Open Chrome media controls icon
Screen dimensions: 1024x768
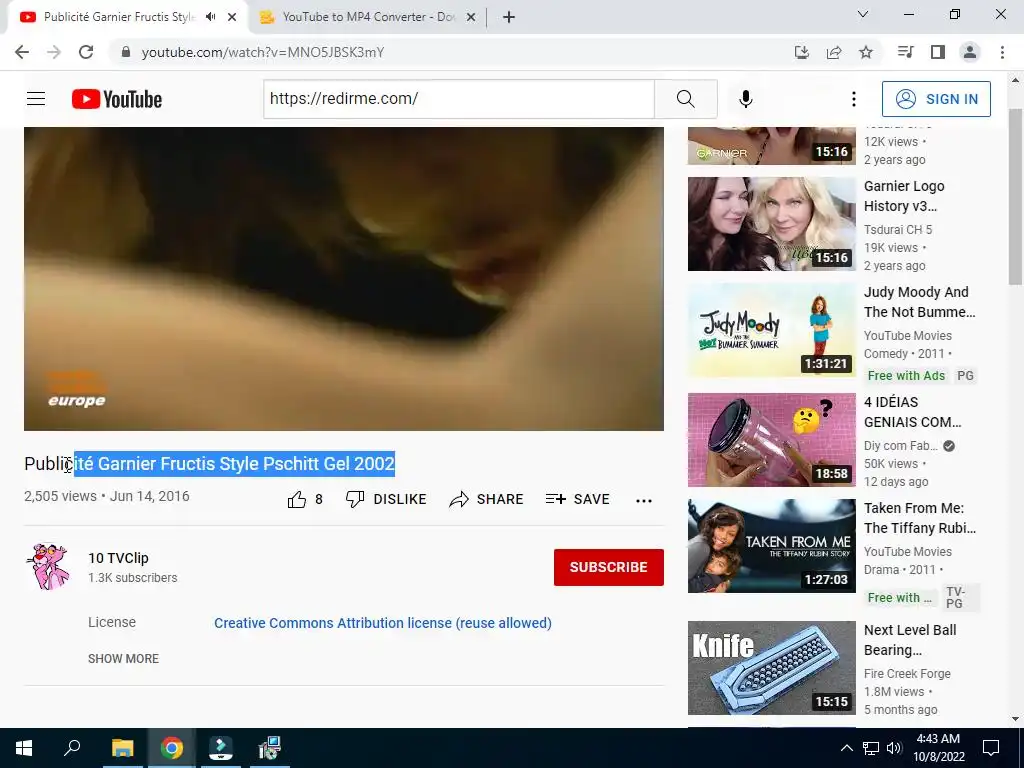tap(905, 52)
